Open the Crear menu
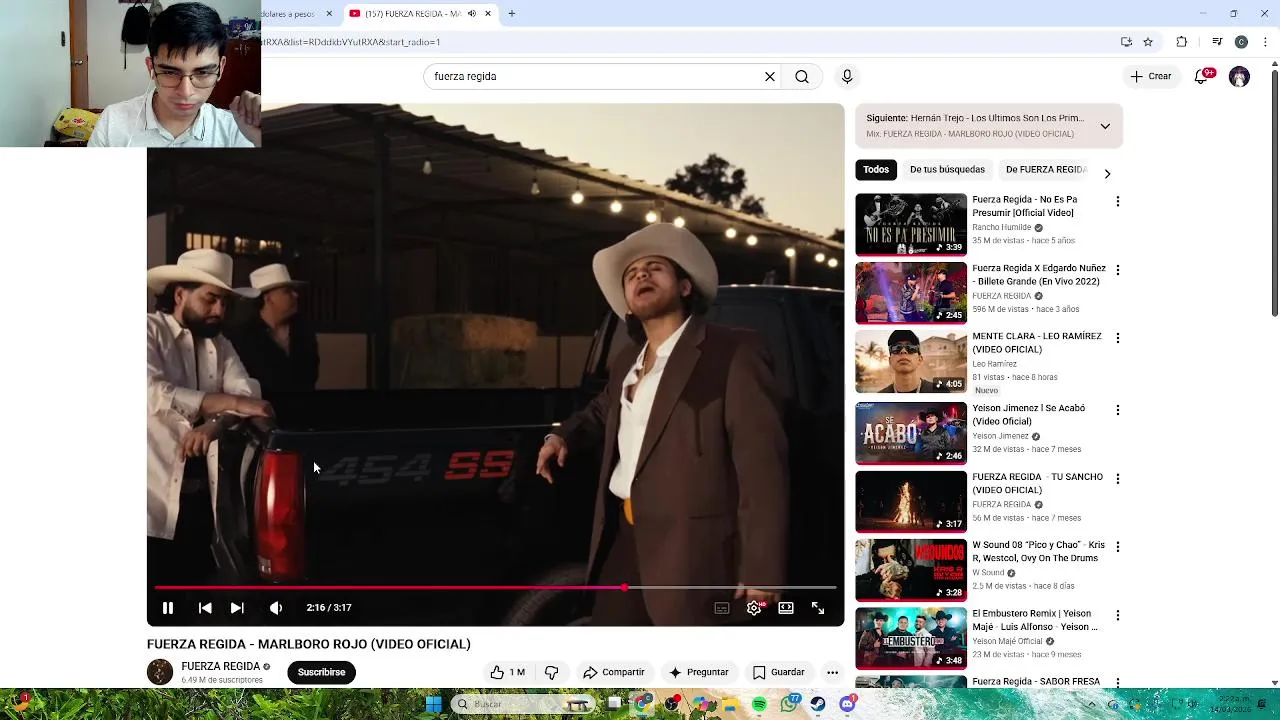Screen dimensions: 1280x720 [x=1151, y=76]
